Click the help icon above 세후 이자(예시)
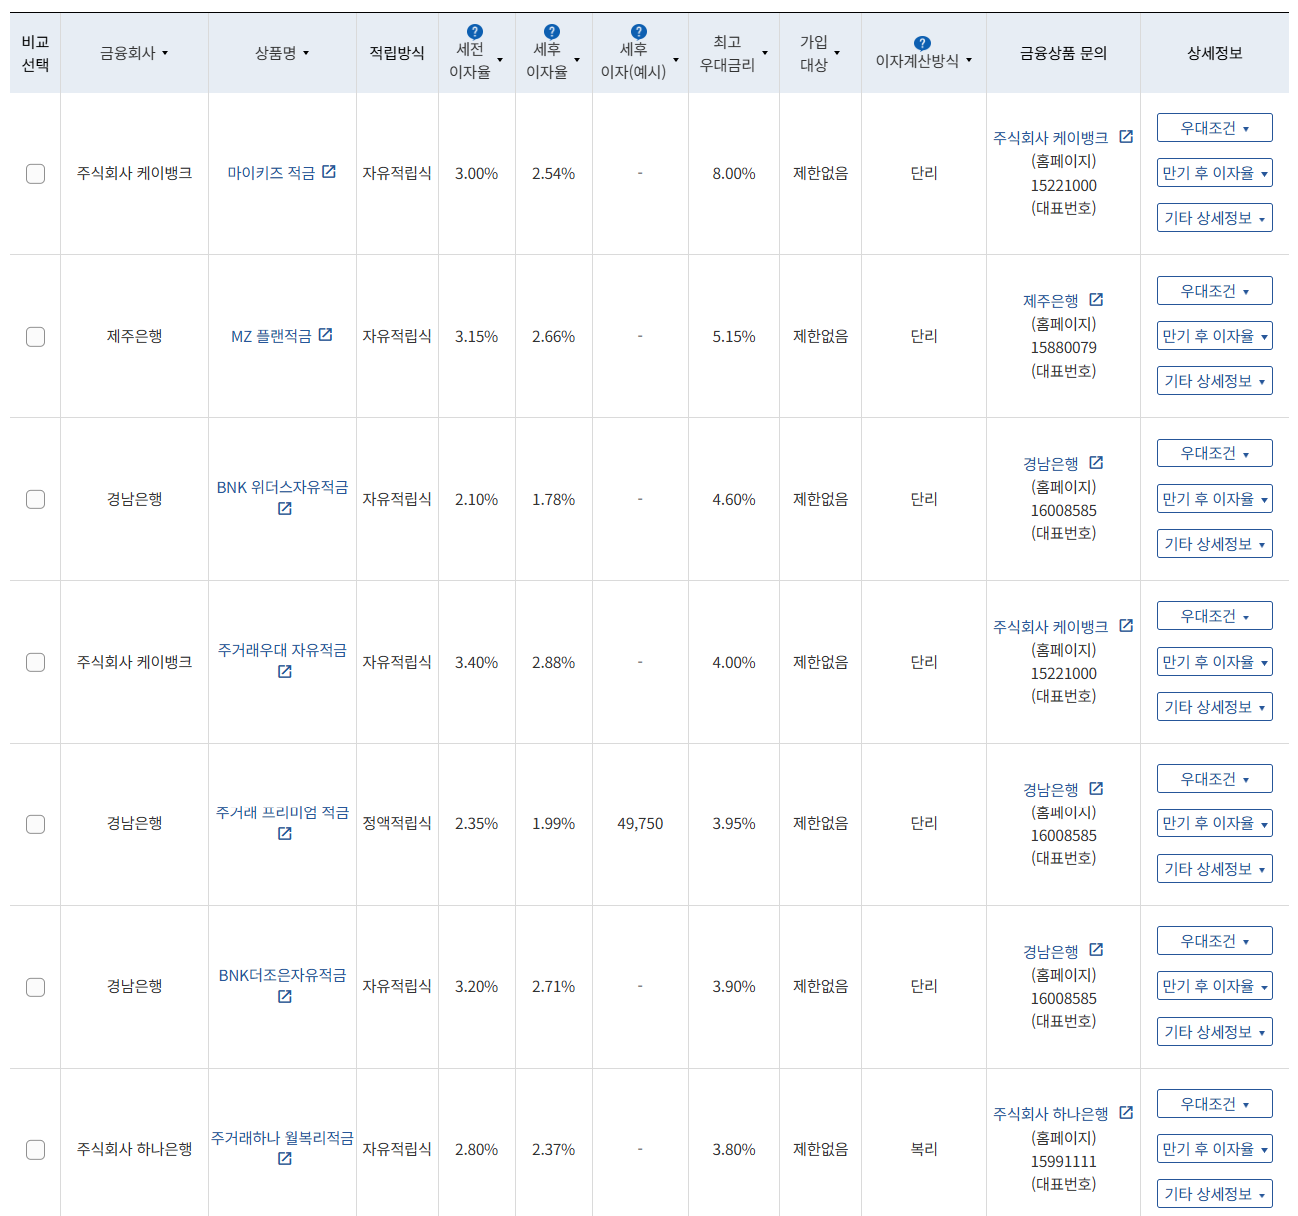 pos(639,32)
